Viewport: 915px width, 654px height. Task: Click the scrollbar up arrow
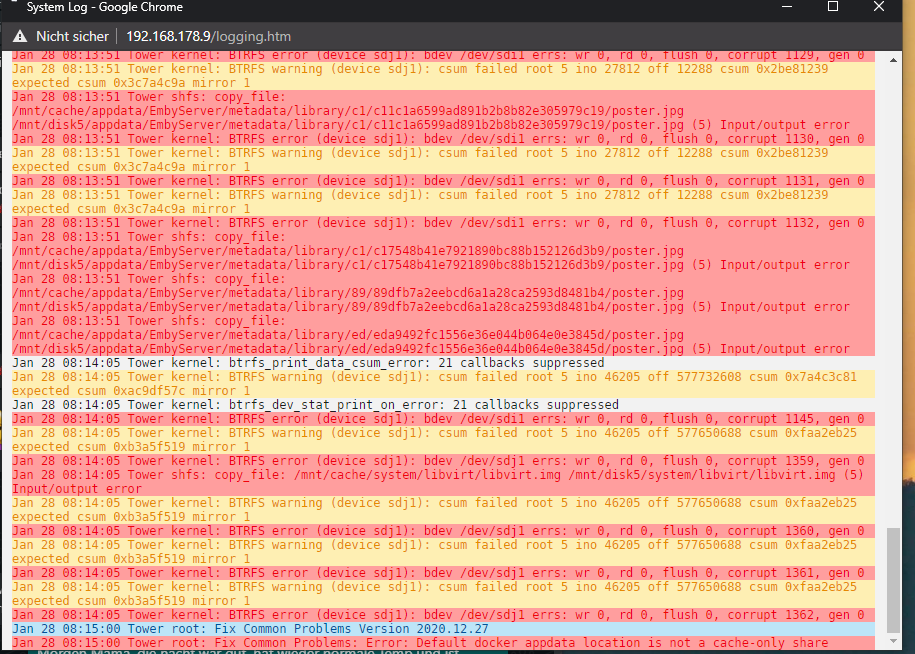893,60
